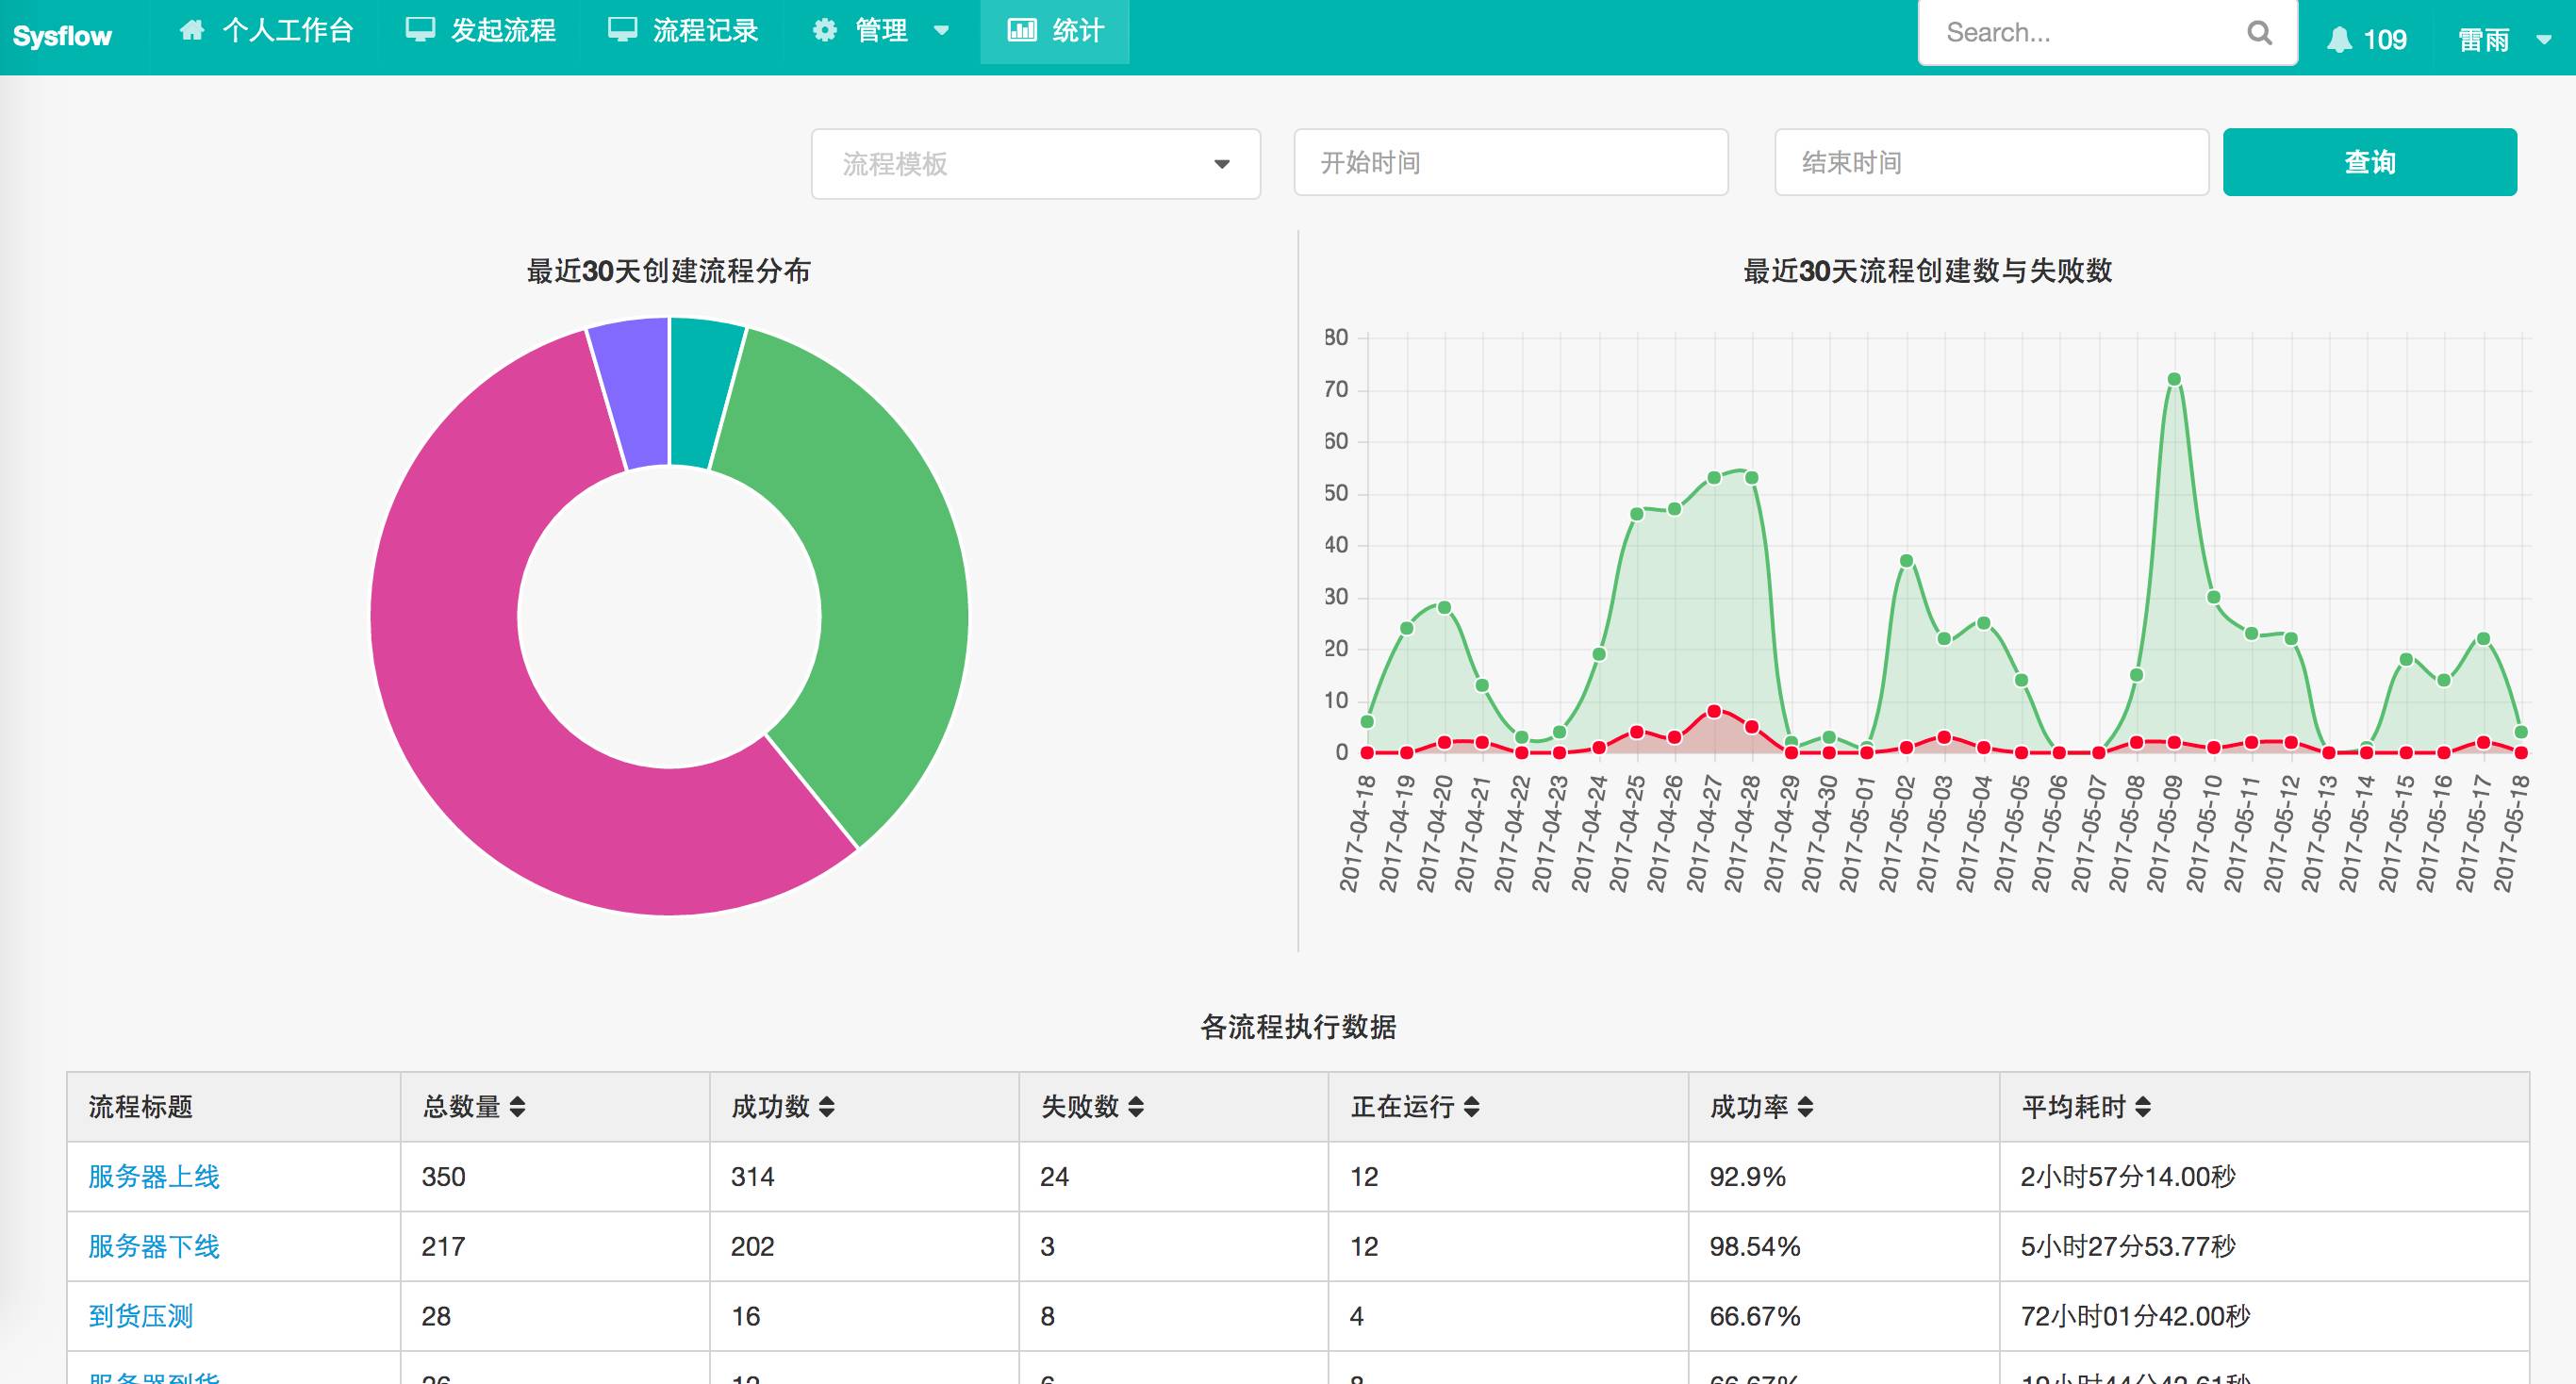Viewport: 2576px width, 1384px height.
Task: Click the 开始时间 date field
Action: tap(1510, 162)
